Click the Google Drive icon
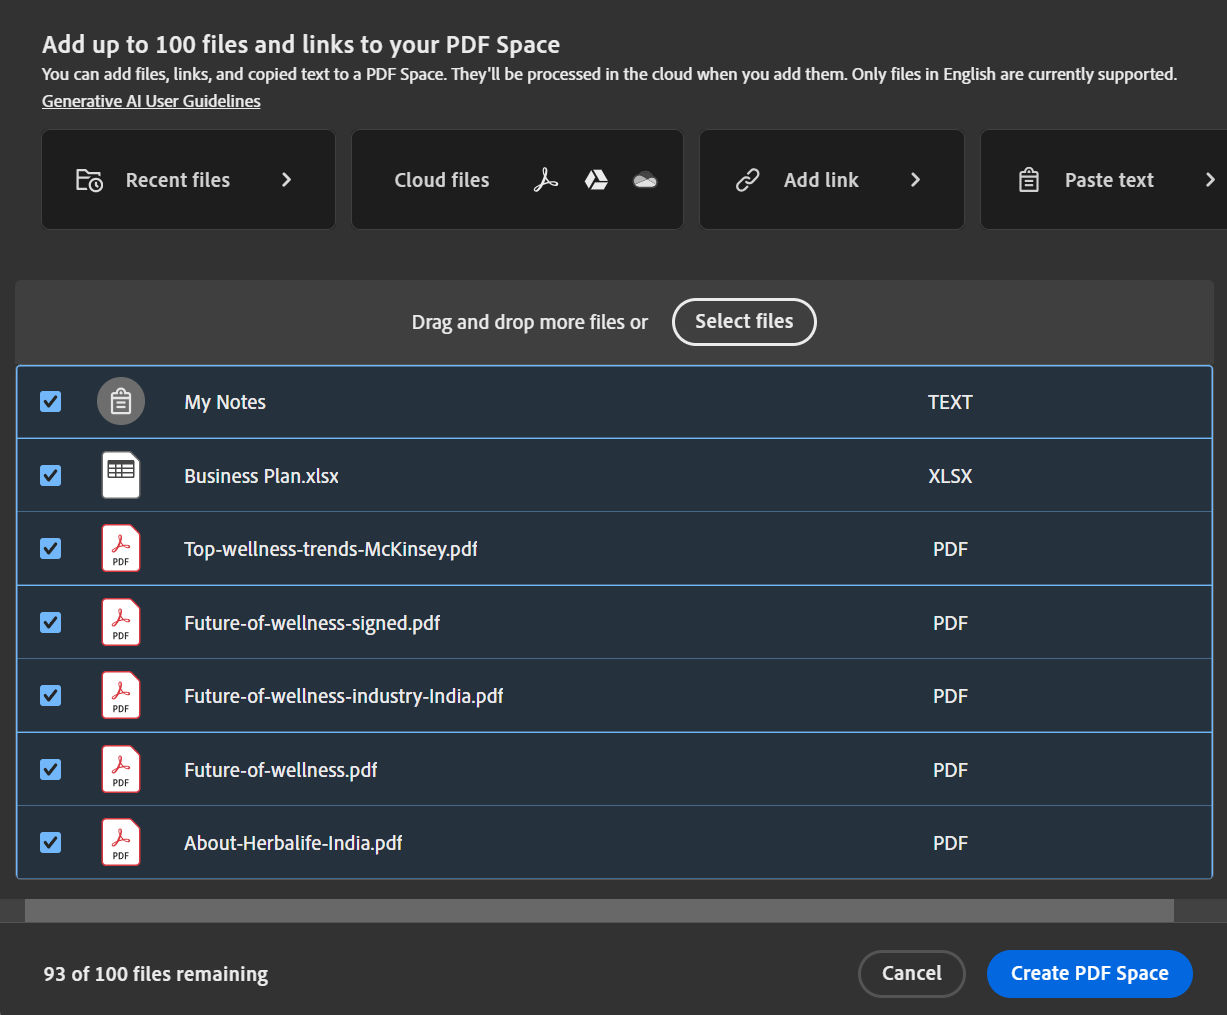 coord(596,180)
